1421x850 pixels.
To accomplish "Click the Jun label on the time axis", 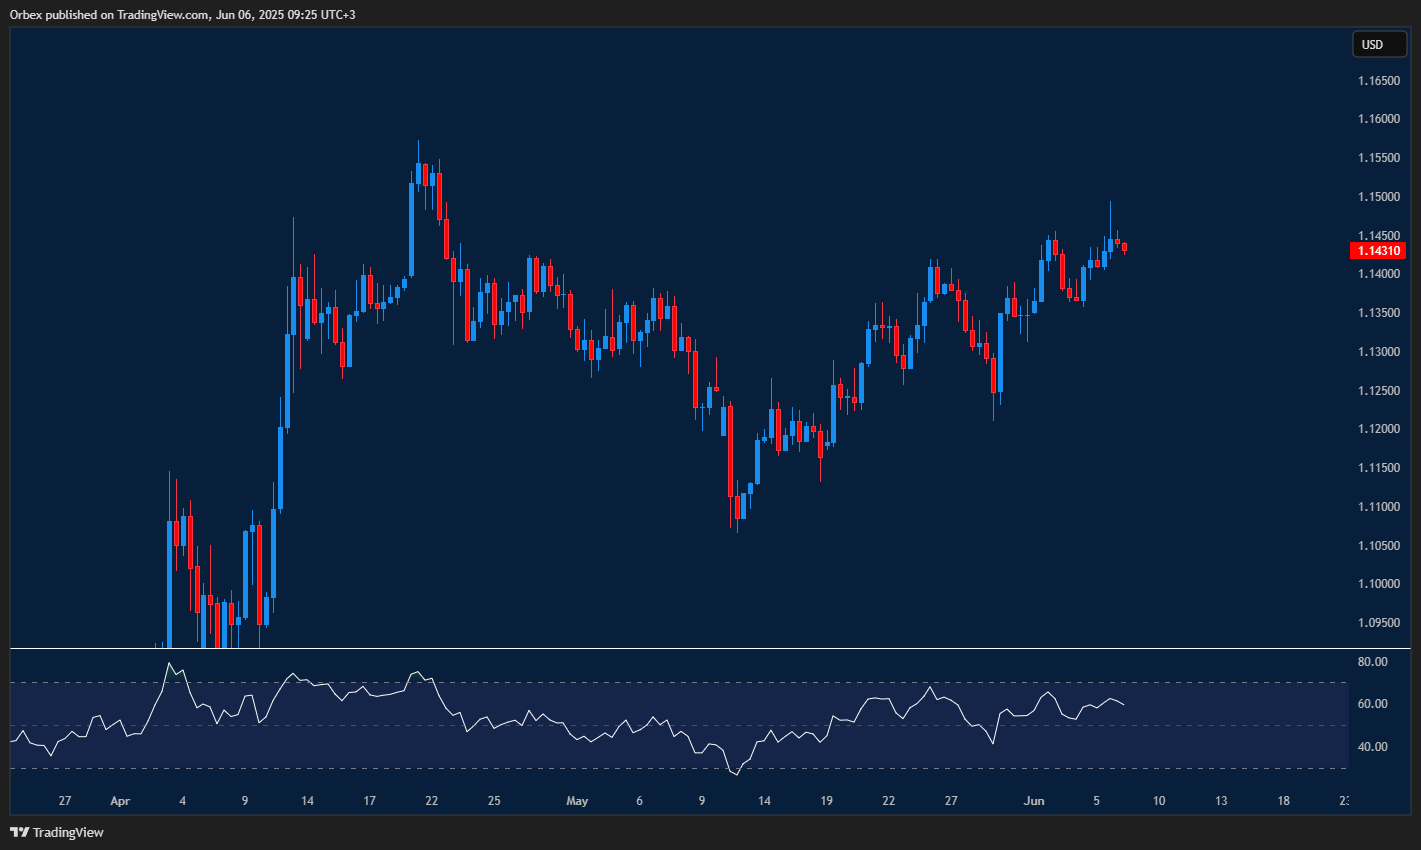I will (x=1034, y=800).
